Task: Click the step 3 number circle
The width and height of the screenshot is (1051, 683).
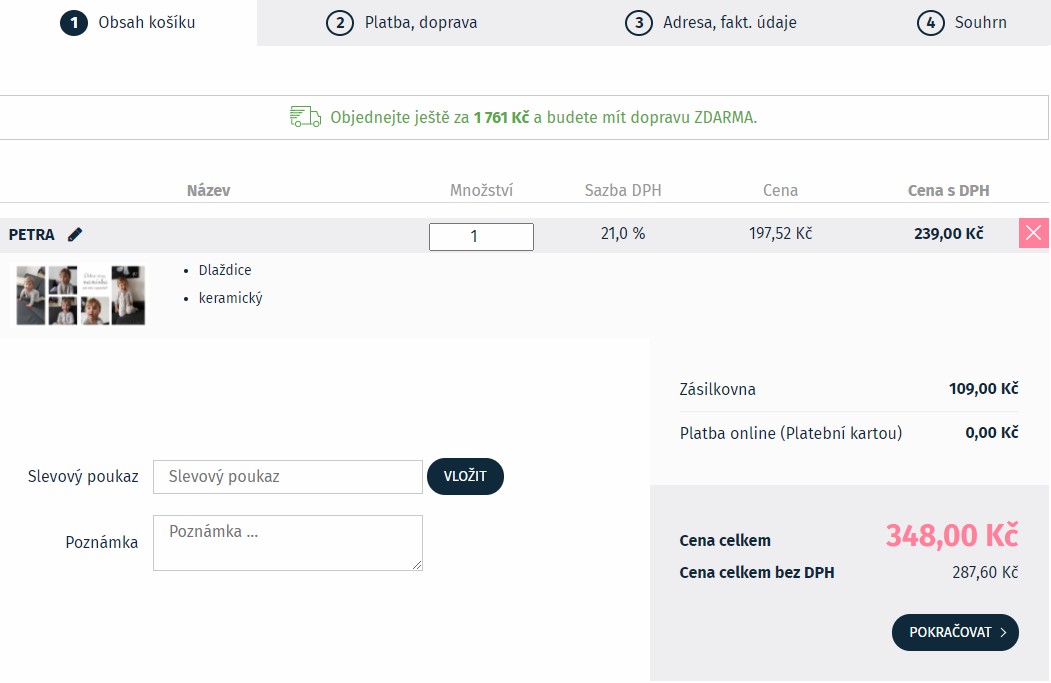Action: [x=639, y=22]
